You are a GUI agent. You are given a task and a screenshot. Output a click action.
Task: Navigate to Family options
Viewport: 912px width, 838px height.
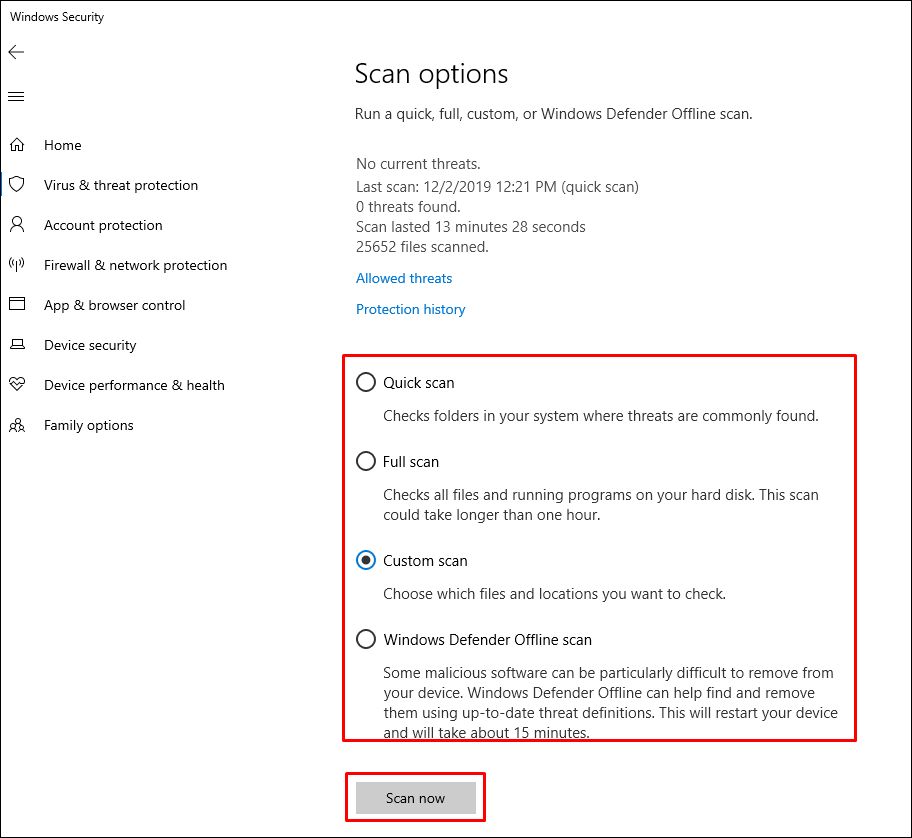pyautogui.click(x=88, y=425)
